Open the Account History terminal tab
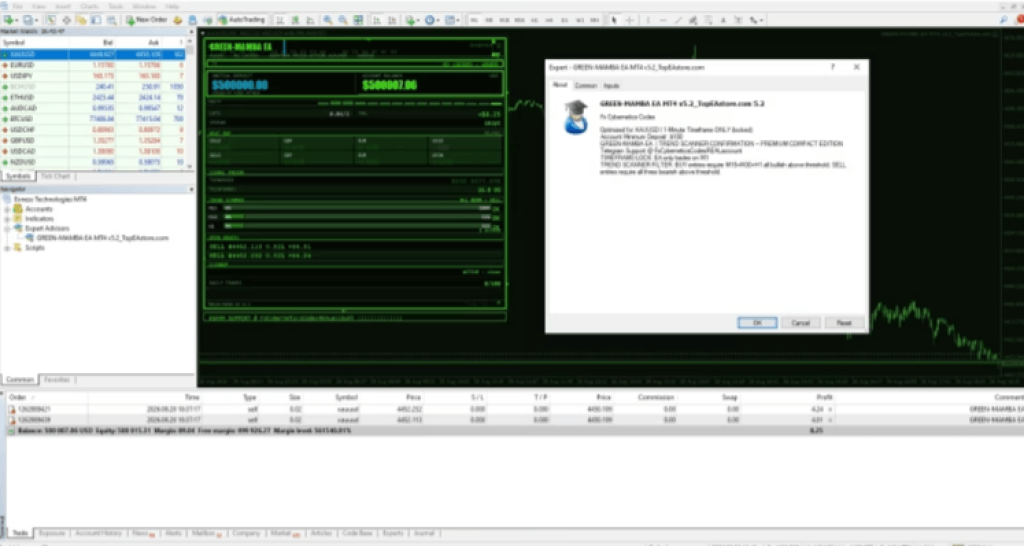The height and width of the screenshot is (546, 1024). tap(98, 534)
